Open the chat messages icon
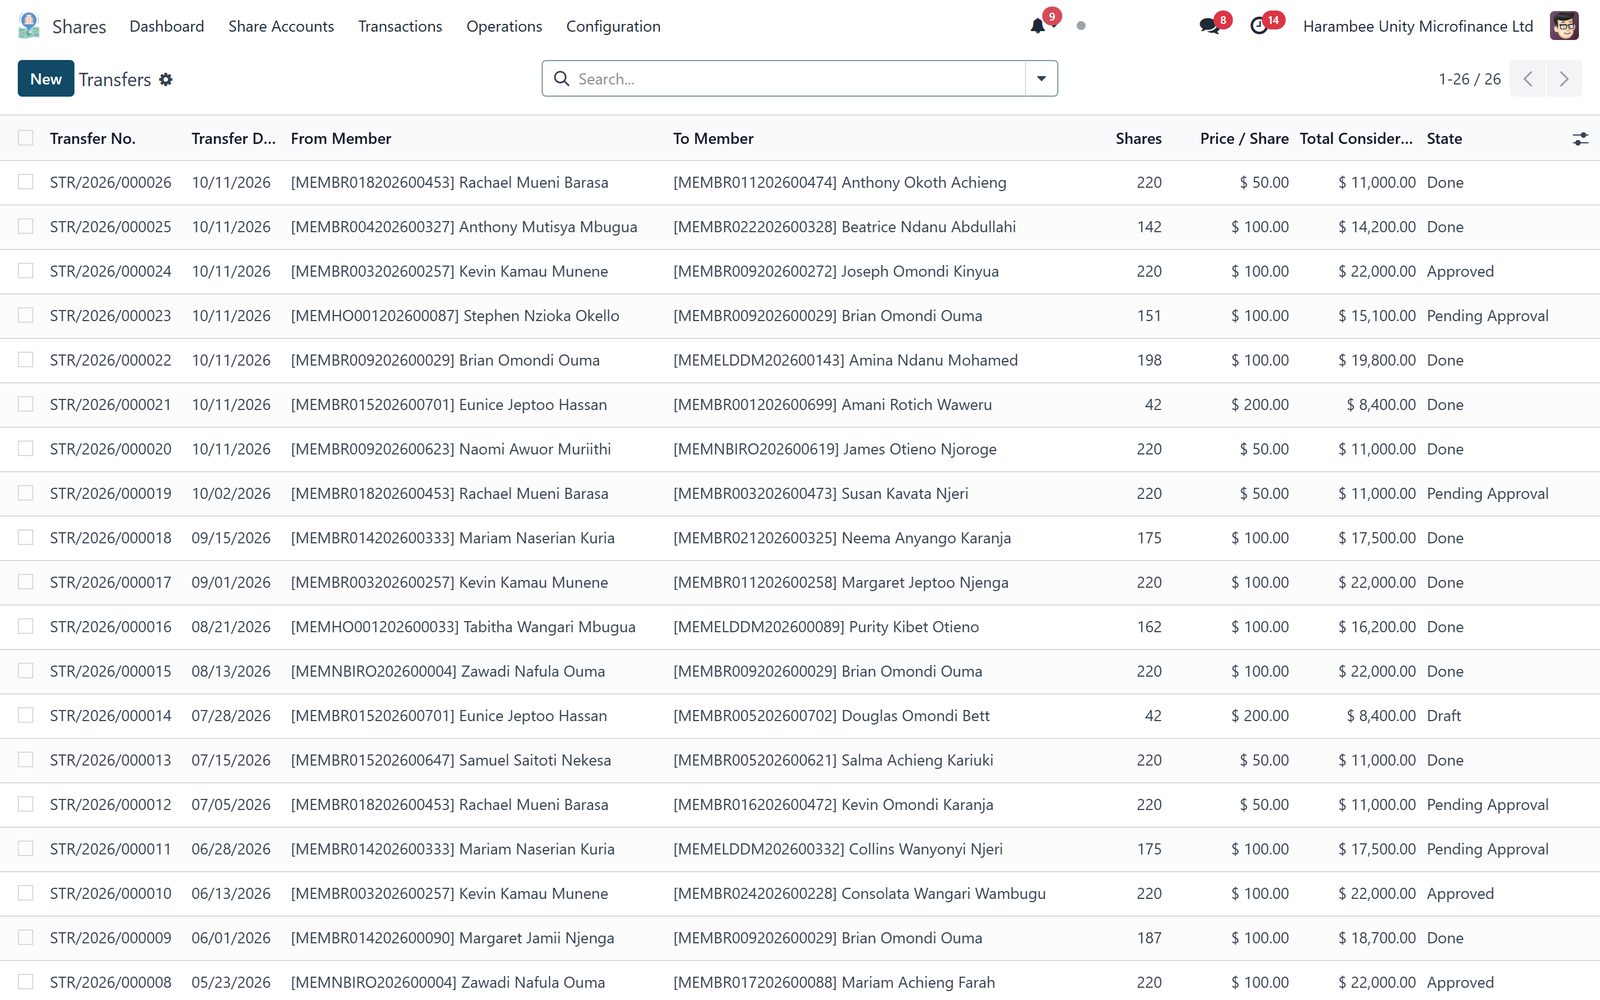This screenshot has width=1600, height=1000. 1210,26
